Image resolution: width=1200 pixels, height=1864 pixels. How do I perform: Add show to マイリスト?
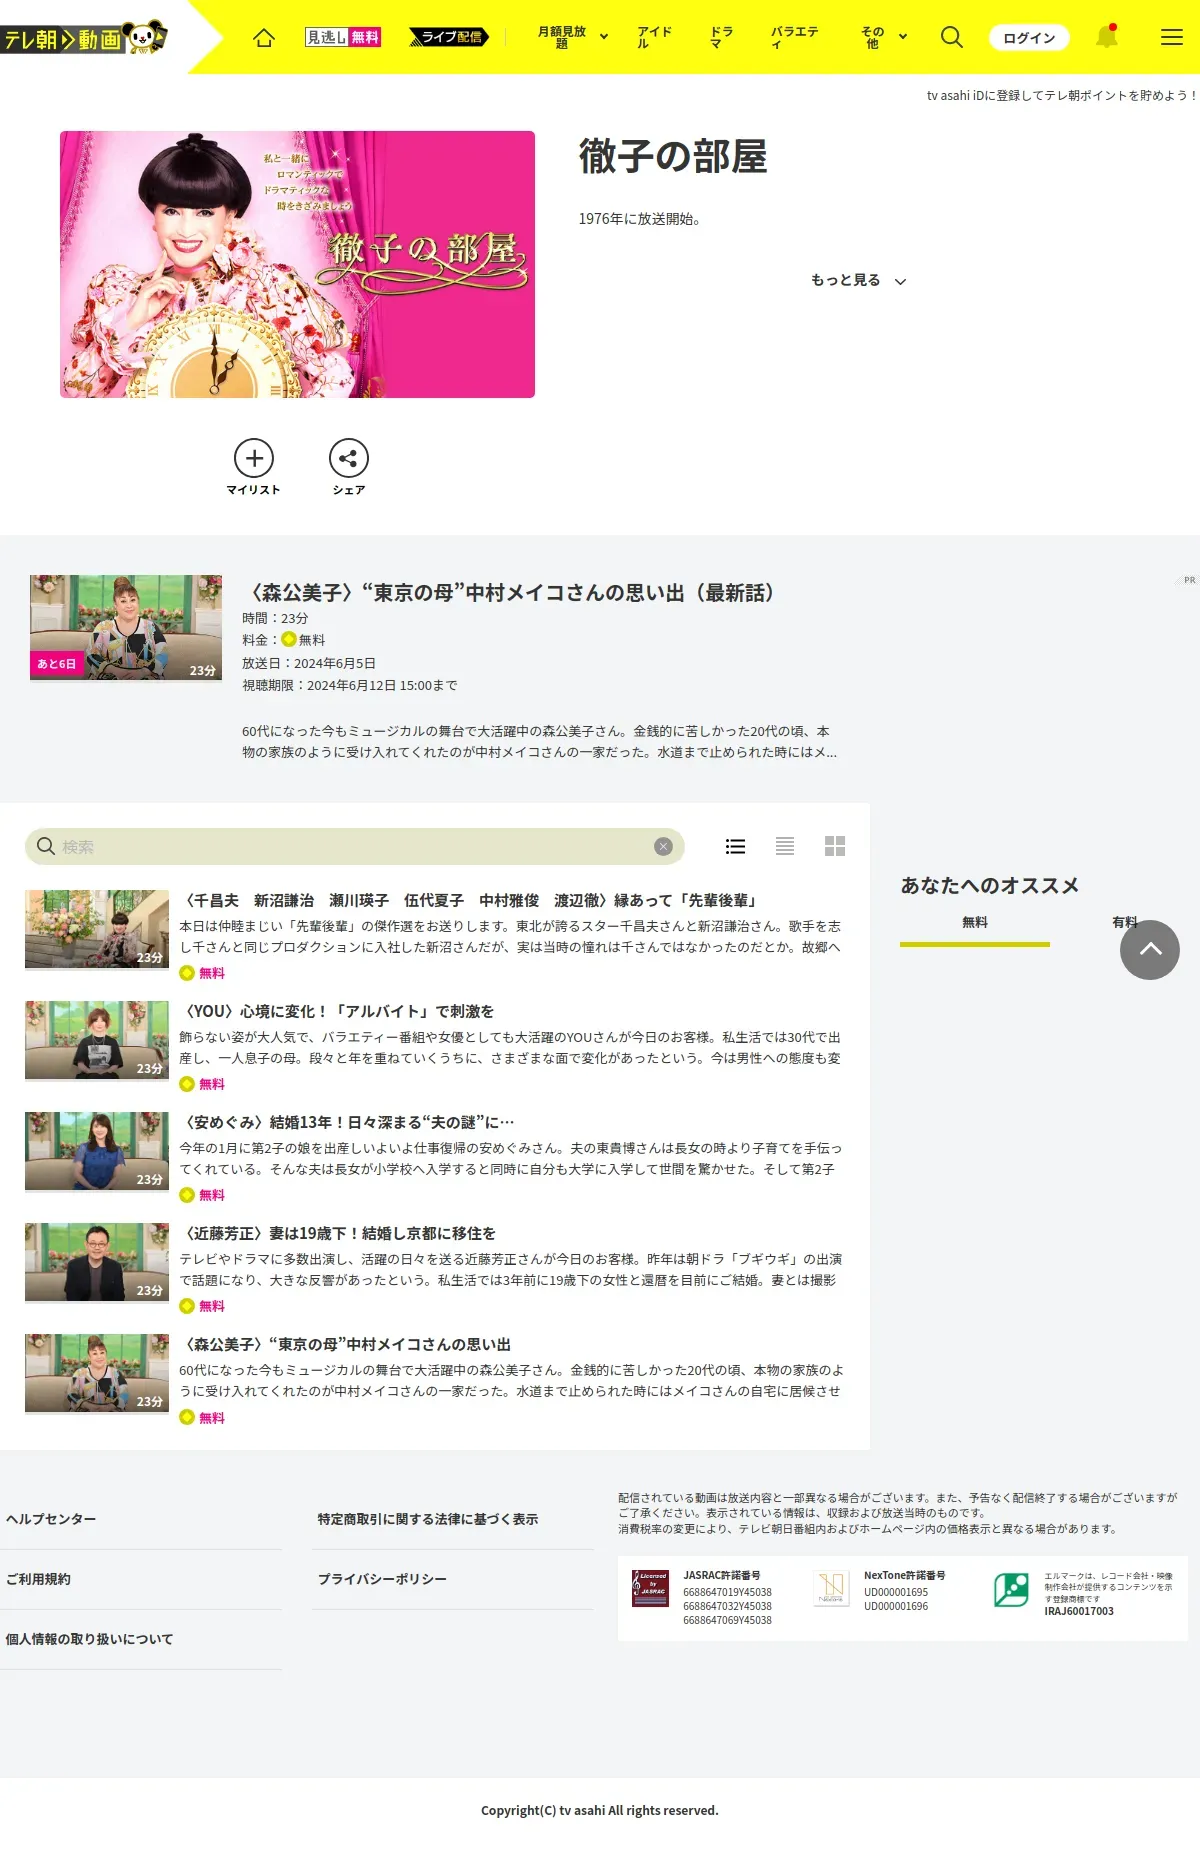[254, 467]
